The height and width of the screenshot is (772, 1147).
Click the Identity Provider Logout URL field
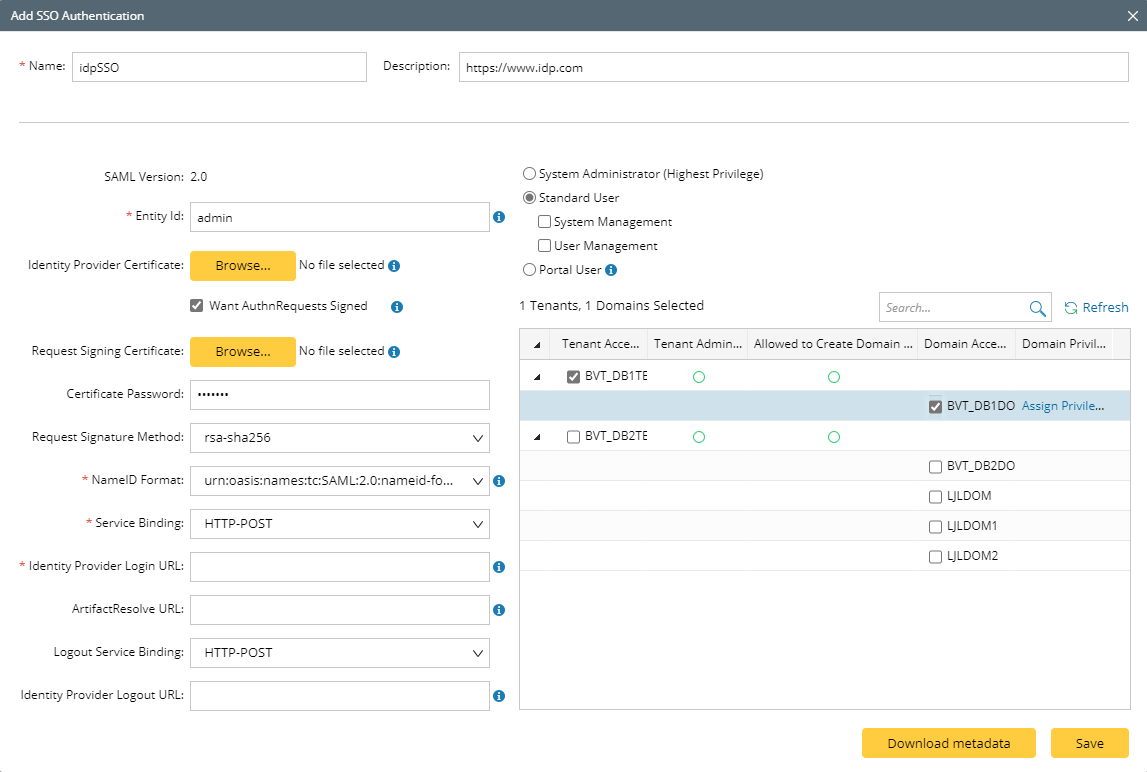tap(339, 696)
